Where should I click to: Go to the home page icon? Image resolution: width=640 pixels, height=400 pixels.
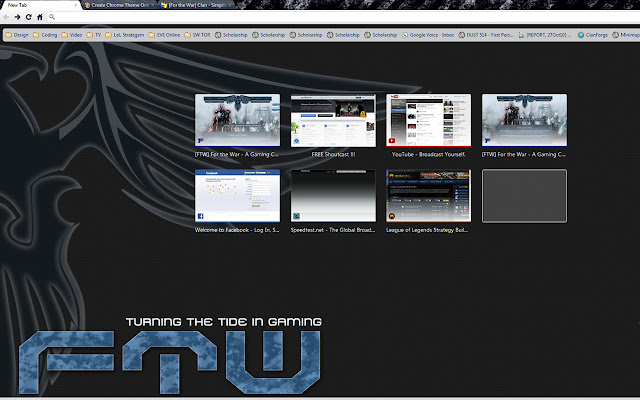tap(39, 17)
